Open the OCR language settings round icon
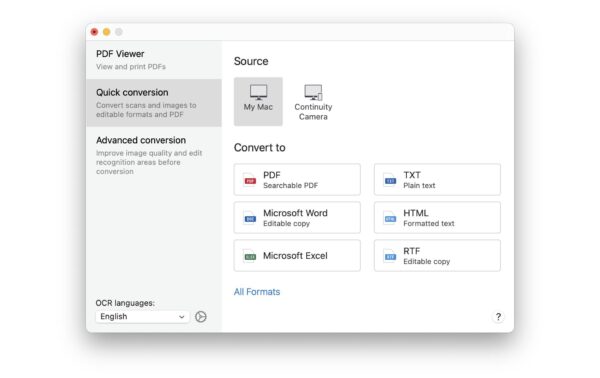 coord(201,316)
